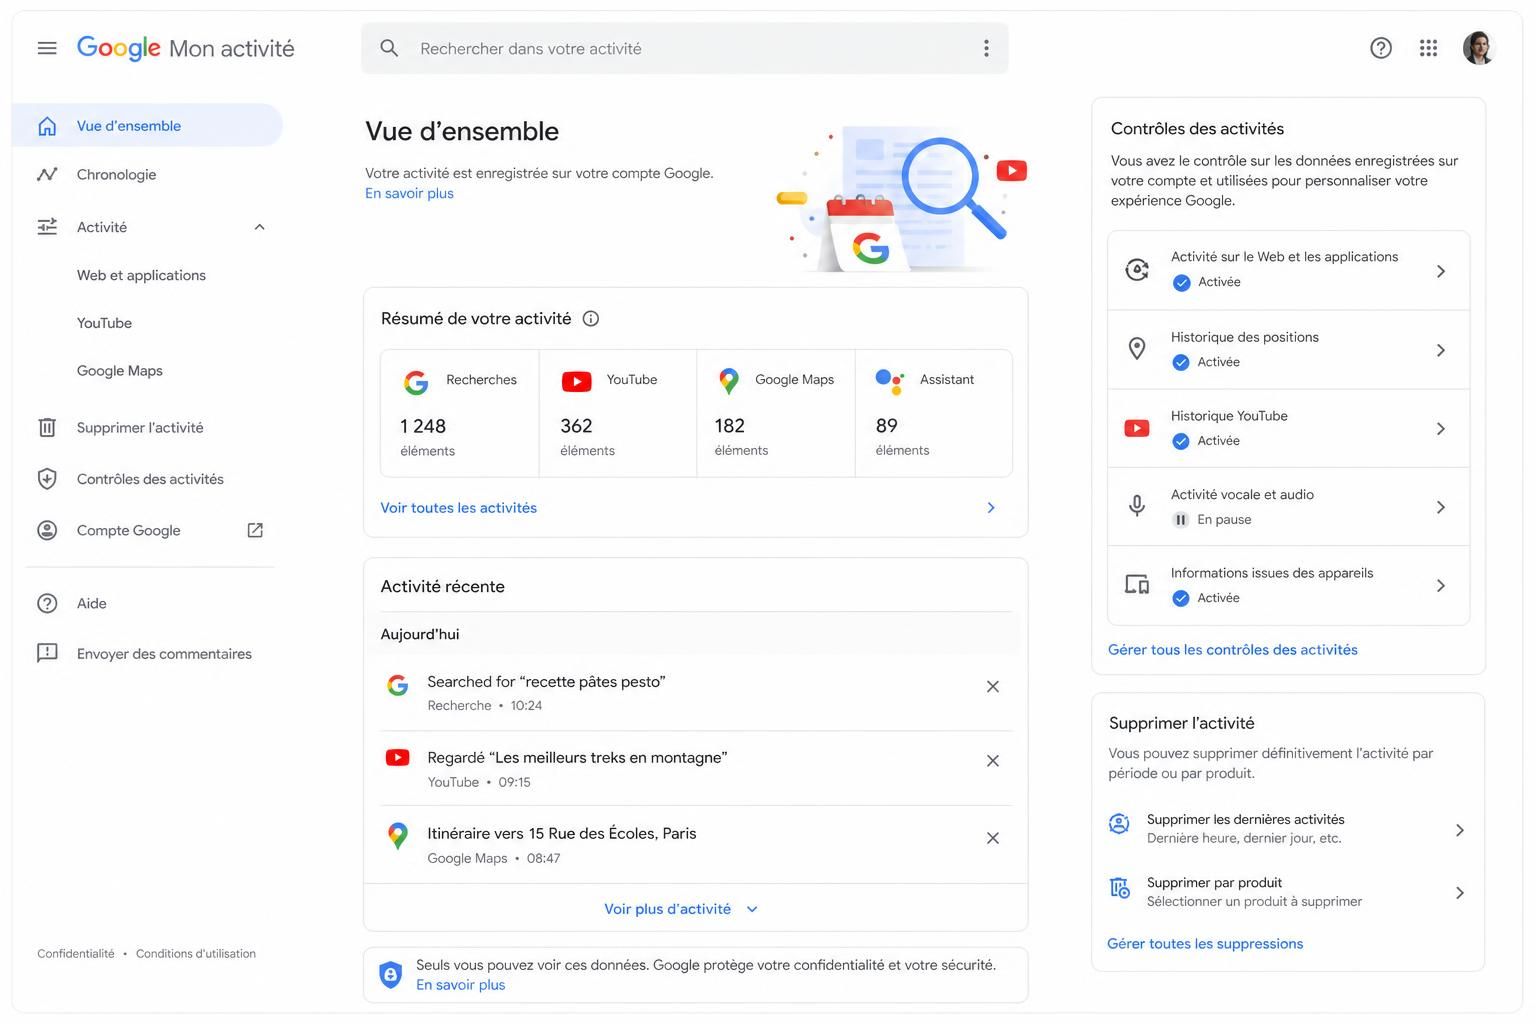Open the Recherches summary card
Viewport: 1536px width, 1024px height.
click(x=459, y=413)
